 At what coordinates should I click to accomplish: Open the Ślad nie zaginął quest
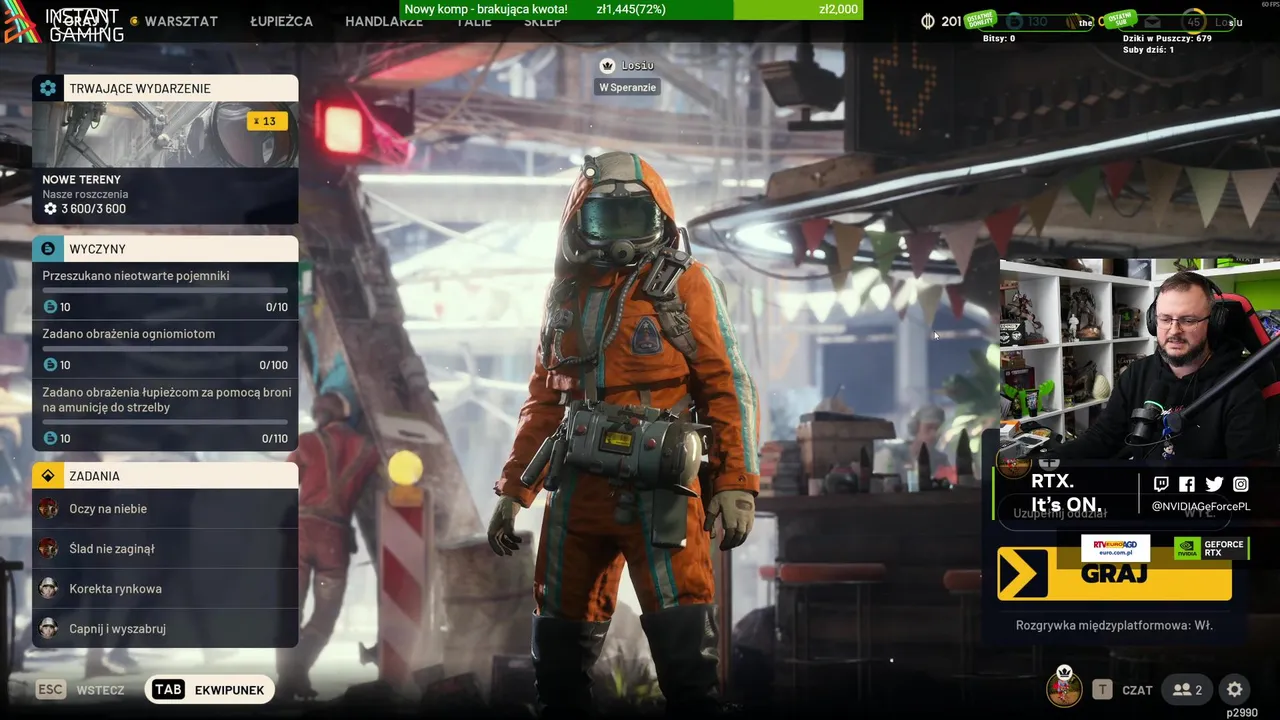coord(165,549)
